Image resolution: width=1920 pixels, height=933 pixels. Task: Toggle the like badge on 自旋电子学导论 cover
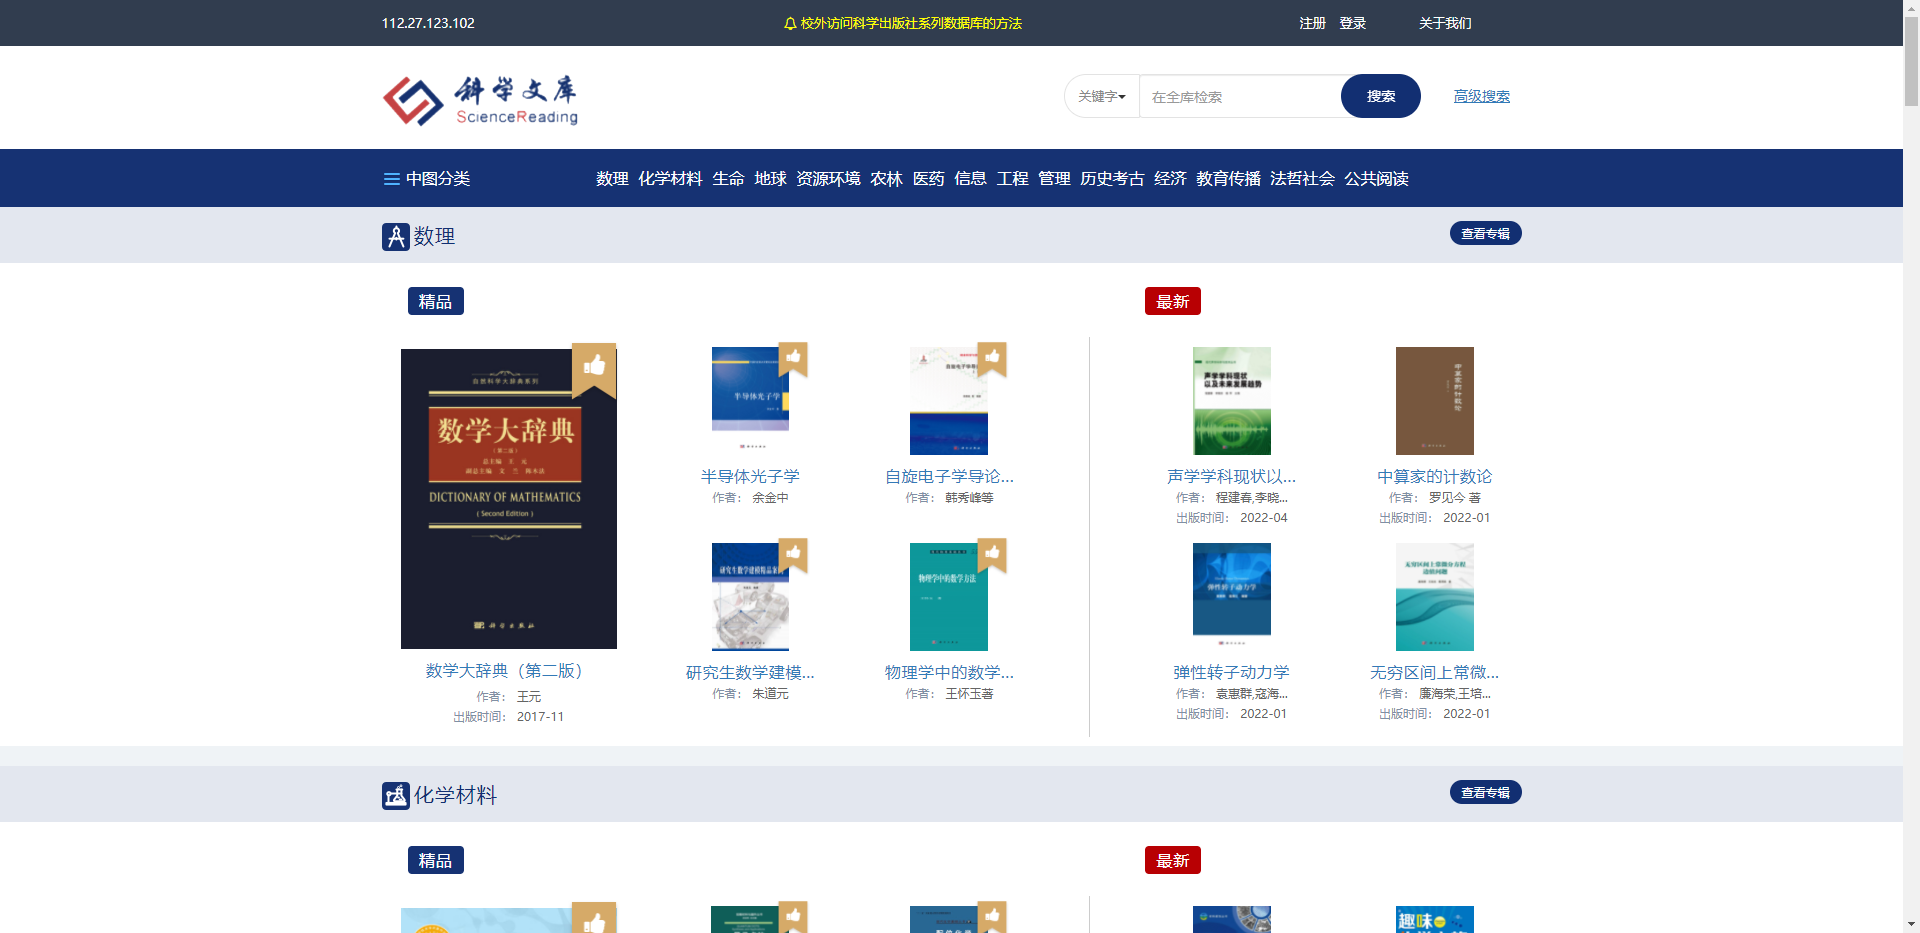point(992,358)
